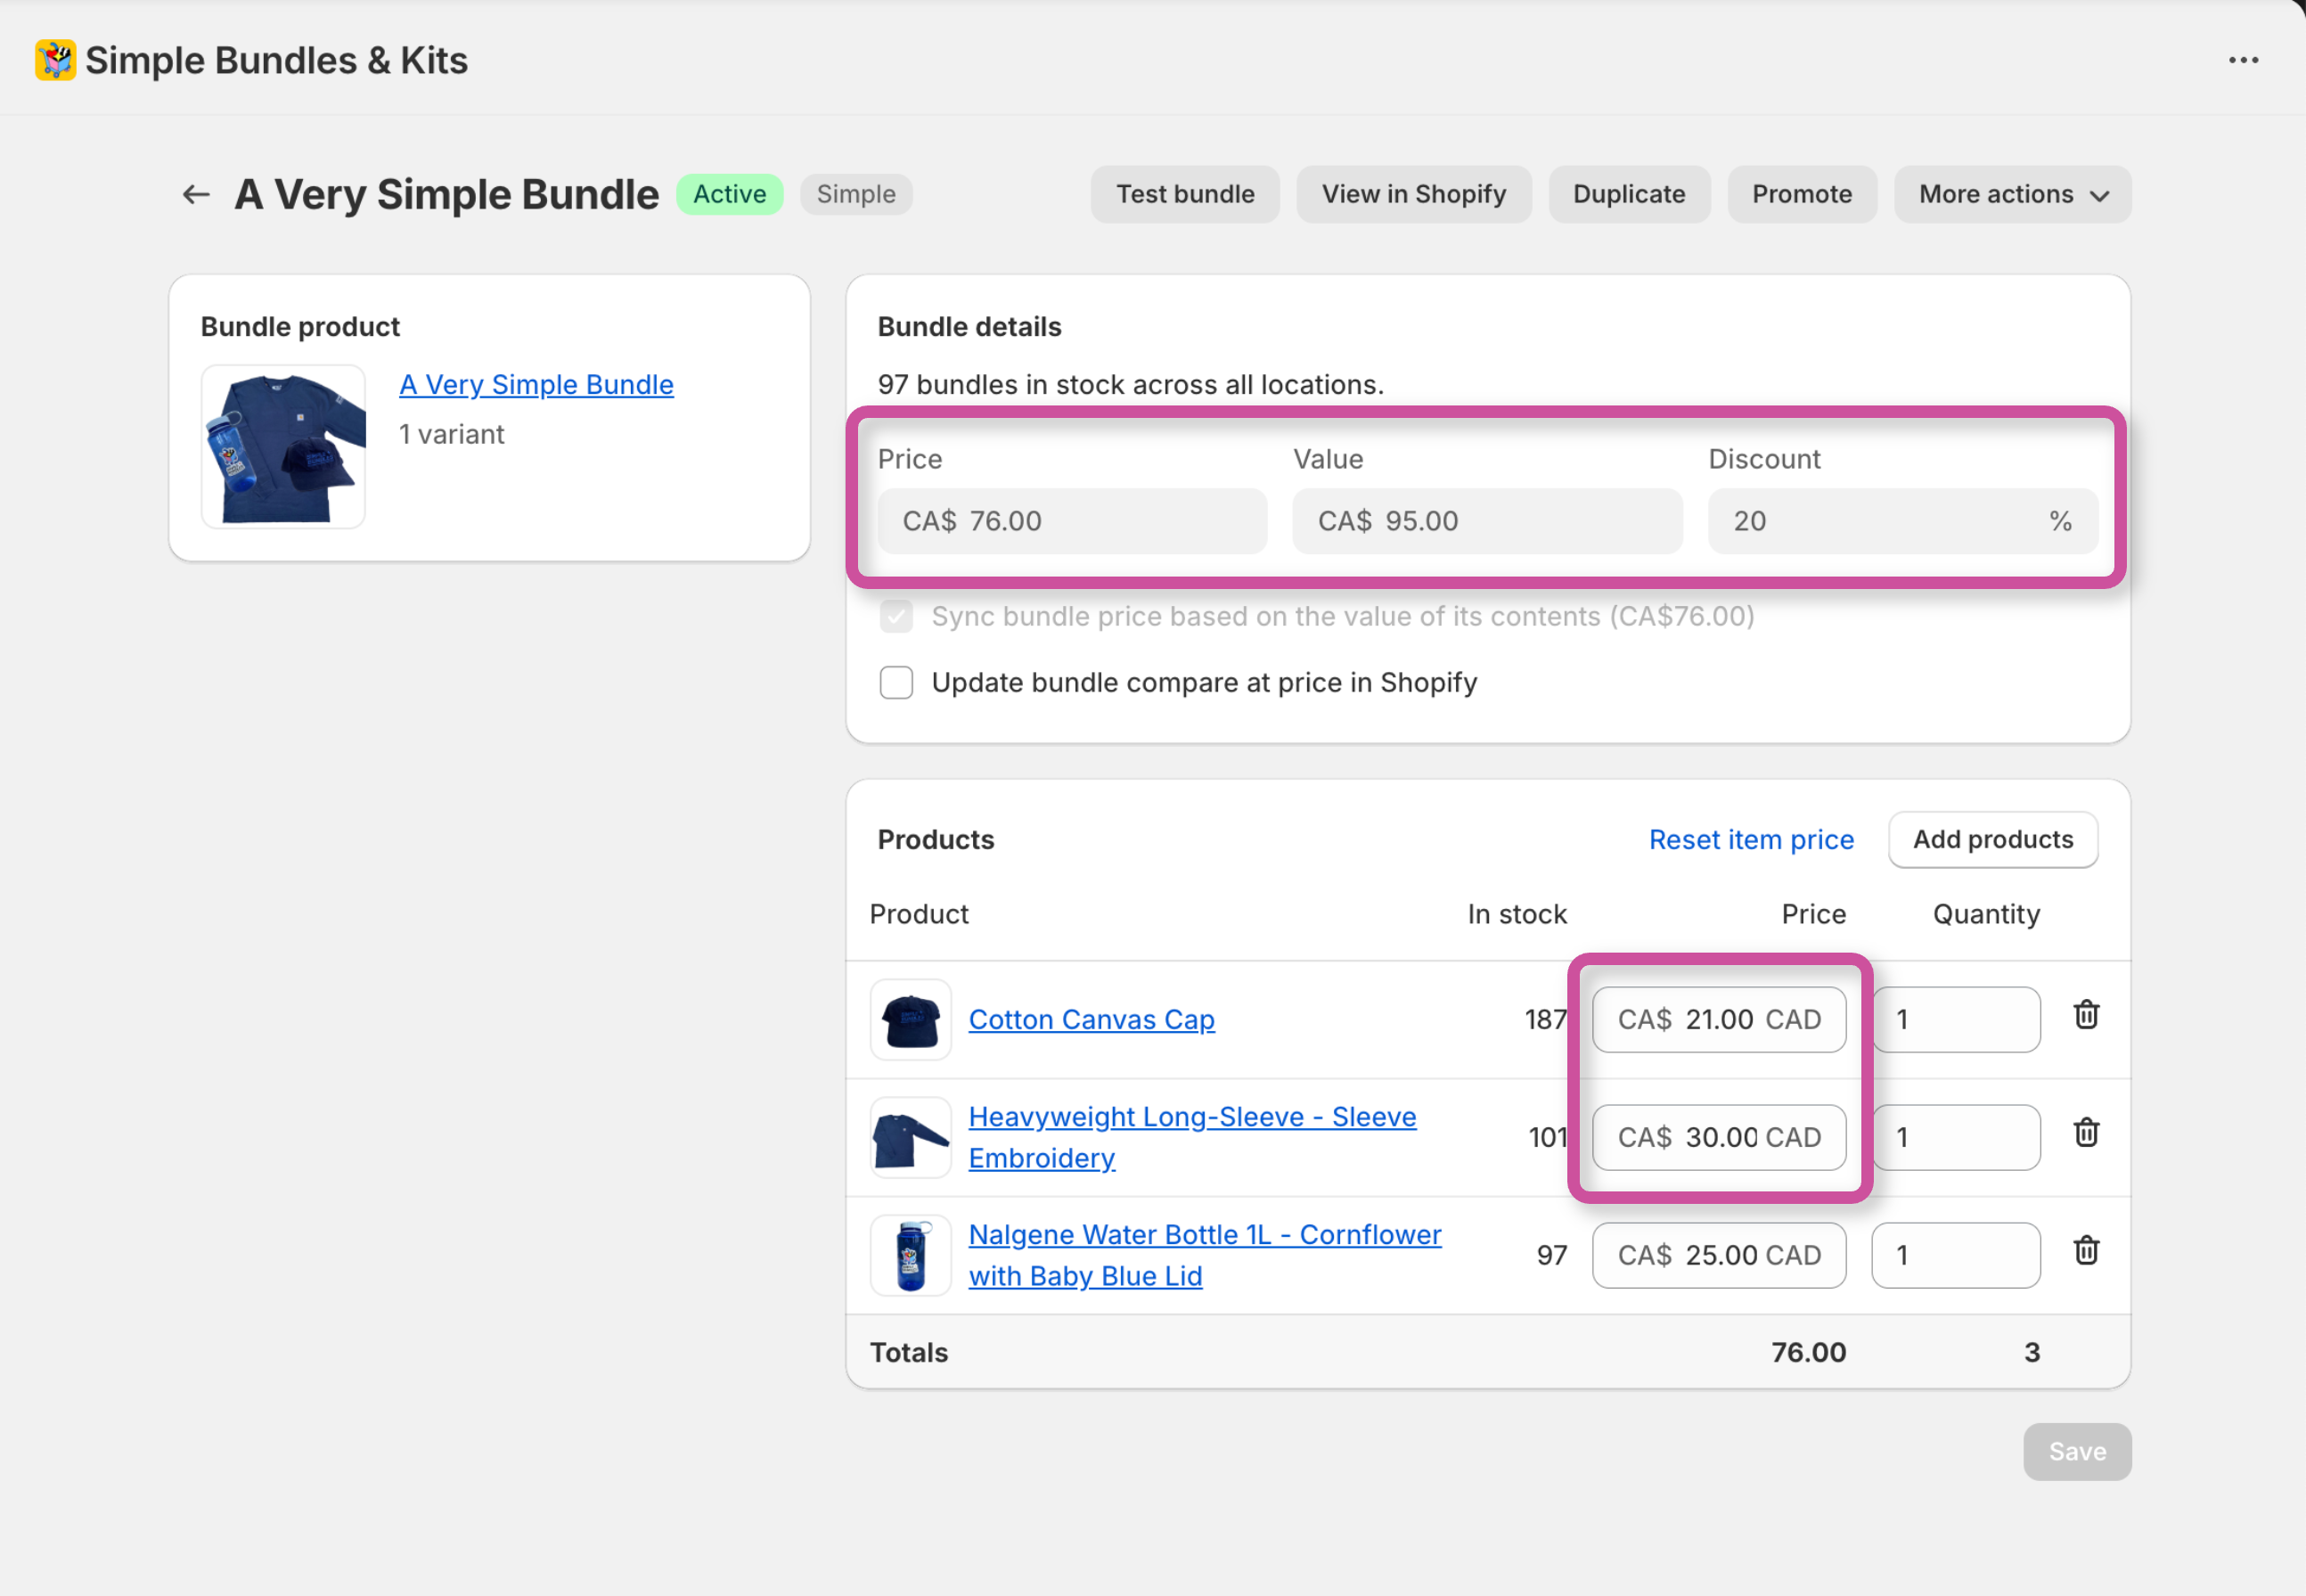The image size is (2306, 1596).
Task: Delete the Heavyweight Long-Sleeve row
Action: (x=2086, y=1133)
